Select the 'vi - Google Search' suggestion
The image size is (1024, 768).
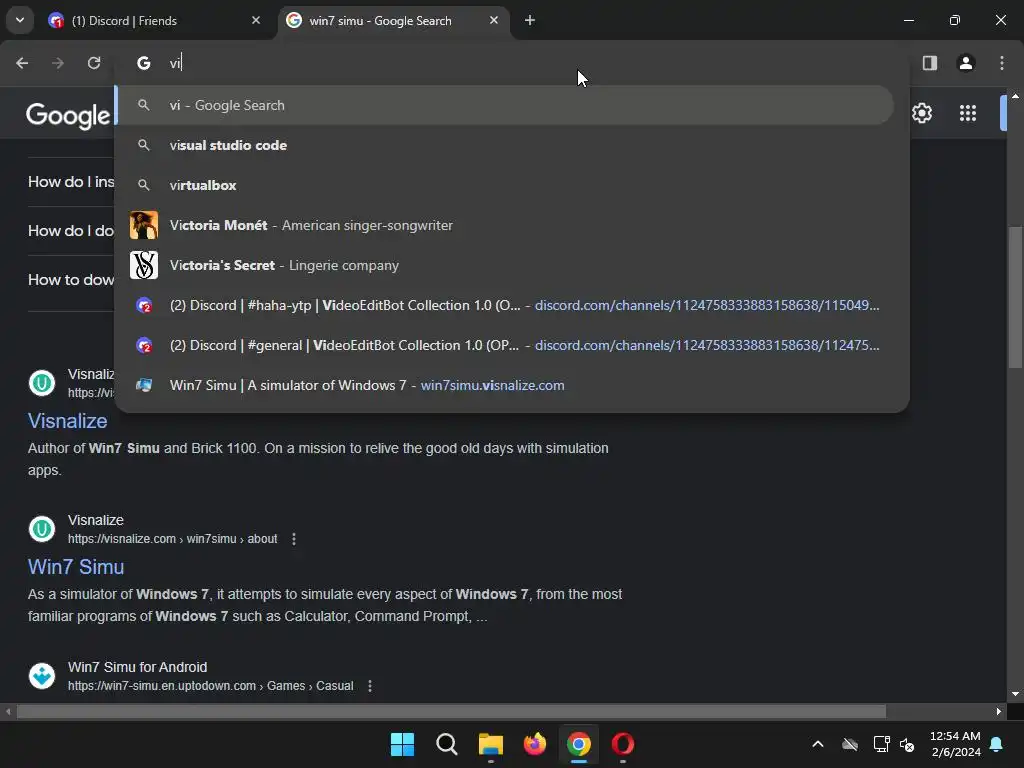[x=504, y=105]
